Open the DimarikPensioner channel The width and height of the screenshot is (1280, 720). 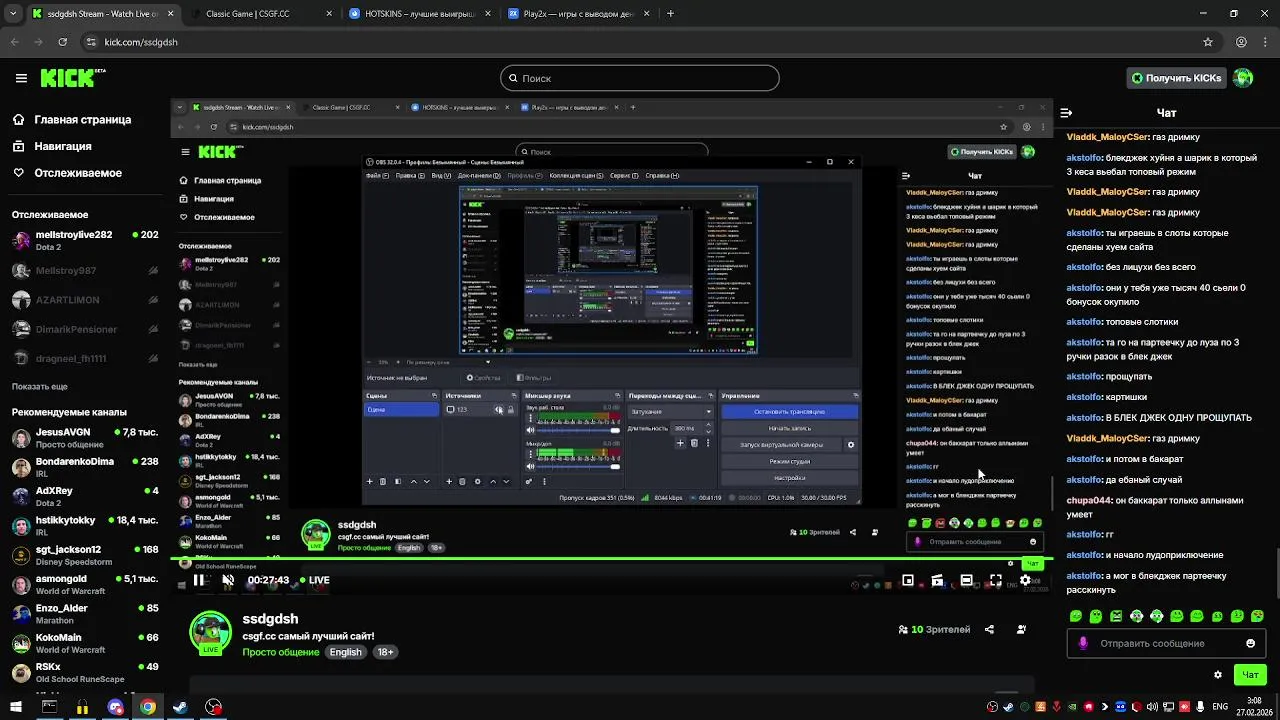click(85, 329)
